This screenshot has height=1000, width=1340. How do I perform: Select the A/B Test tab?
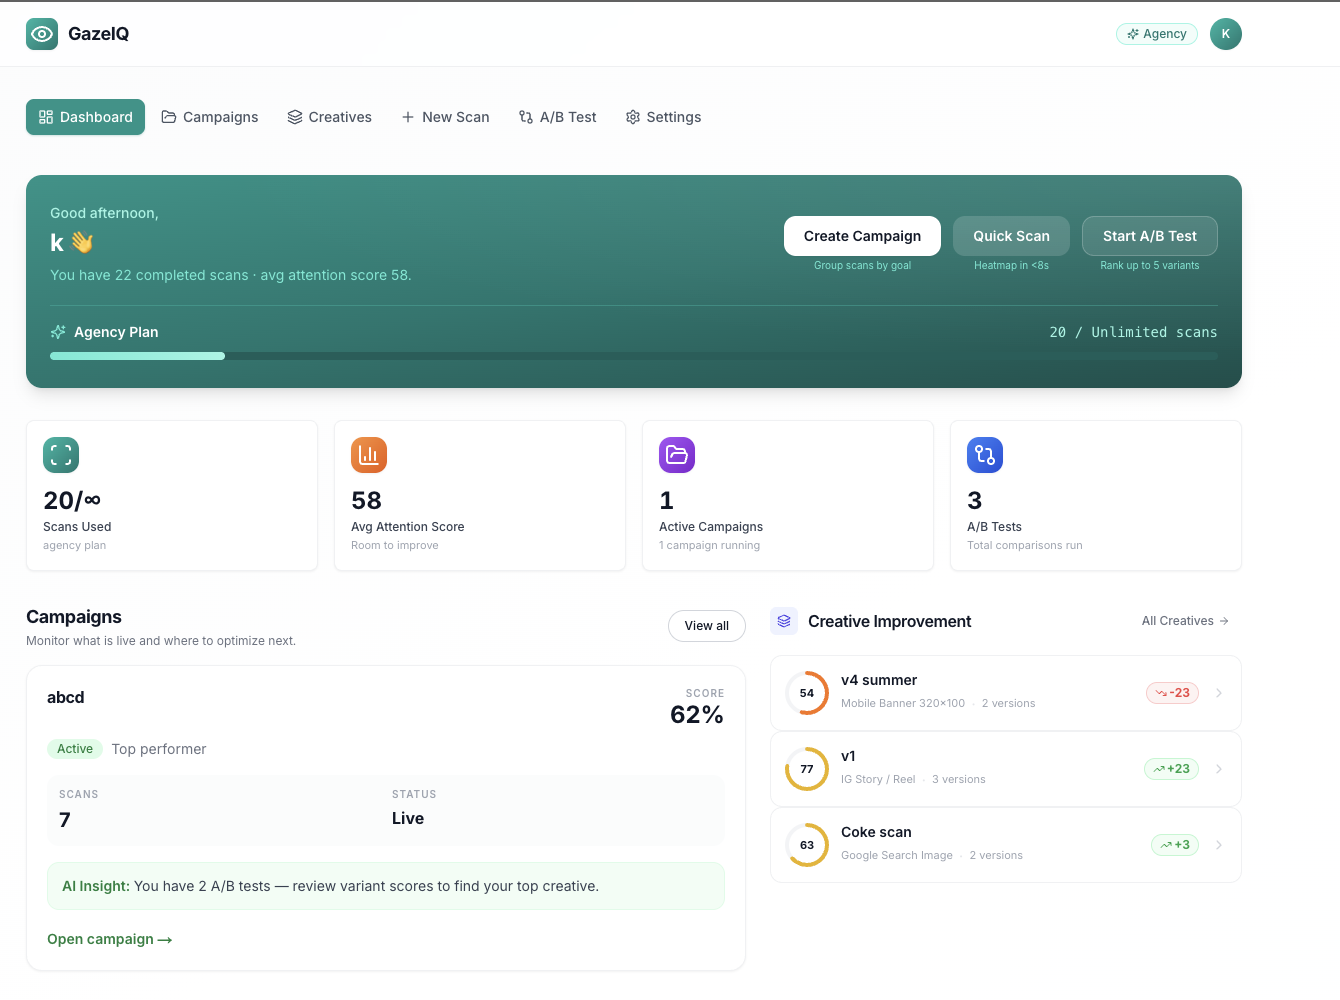click(557, 117)
